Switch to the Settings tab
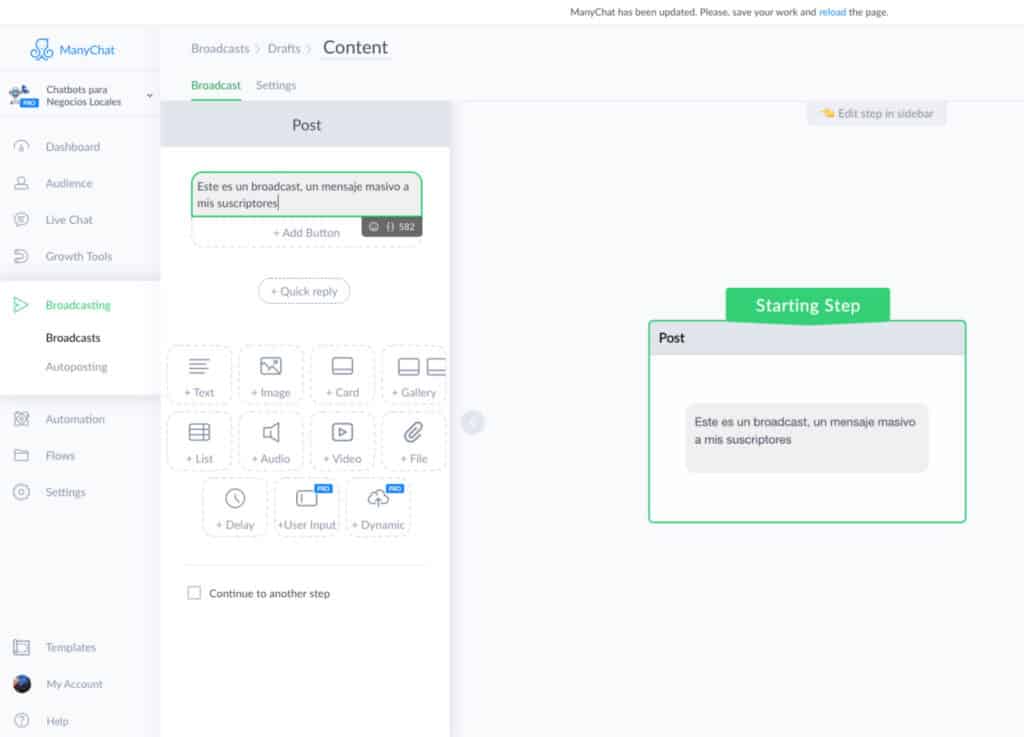The width and height of the screenshot is (1024, 737). pyautogui.click(x=276, y=85)
